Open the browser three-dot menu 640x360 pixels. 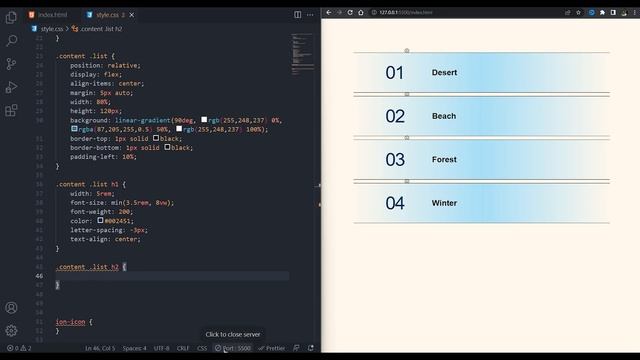635,13
